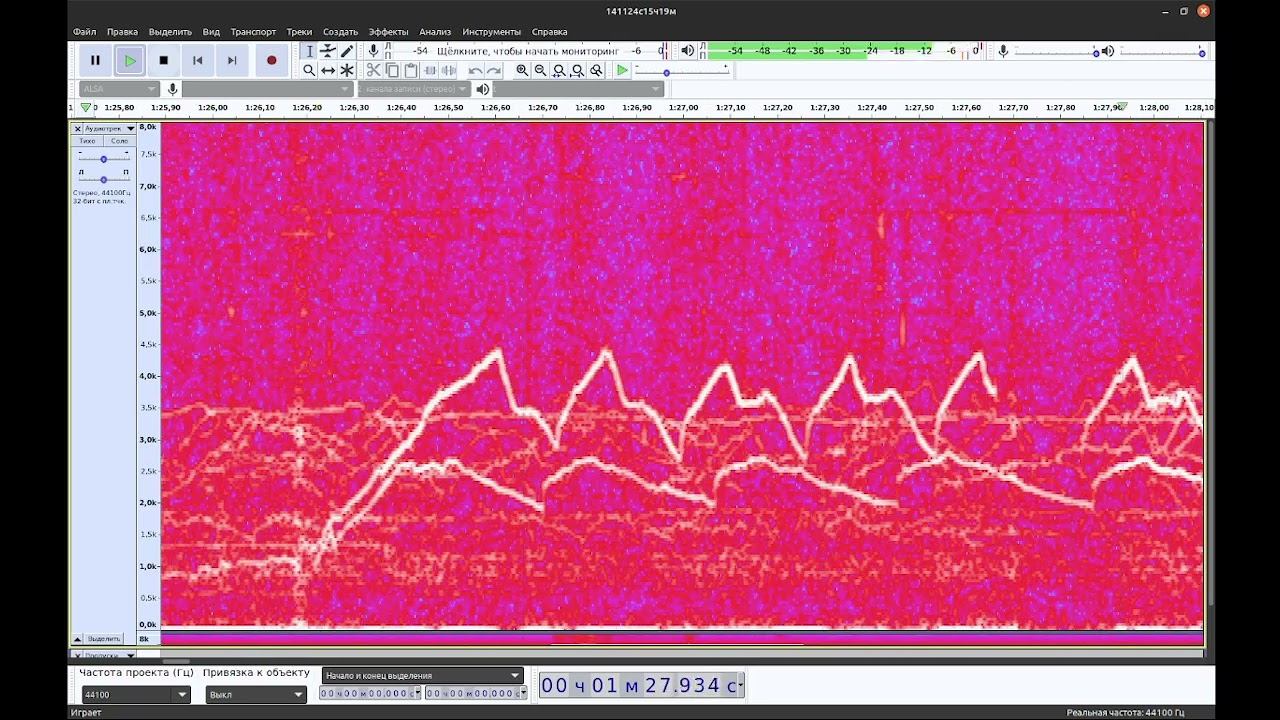Click the recording meter to start monitoring
Image resolution: width=1280 pixels, height=720 pixels.
coord(528,51)
